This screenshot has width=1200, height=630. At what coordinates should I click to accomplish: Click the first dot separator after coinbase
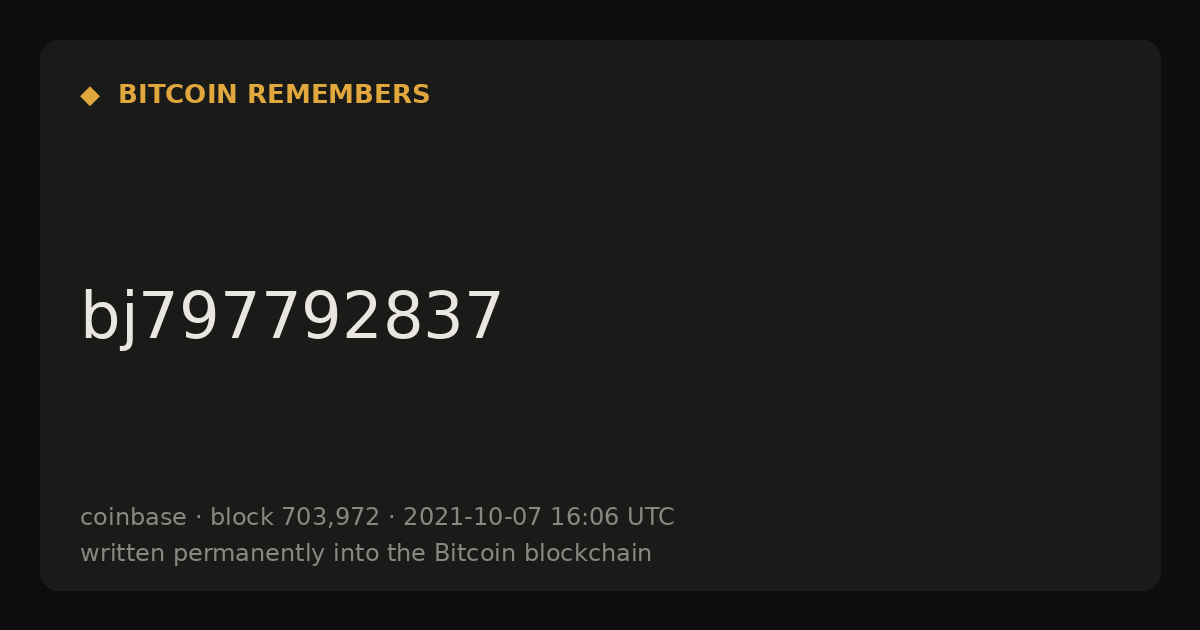click(198, 518)
